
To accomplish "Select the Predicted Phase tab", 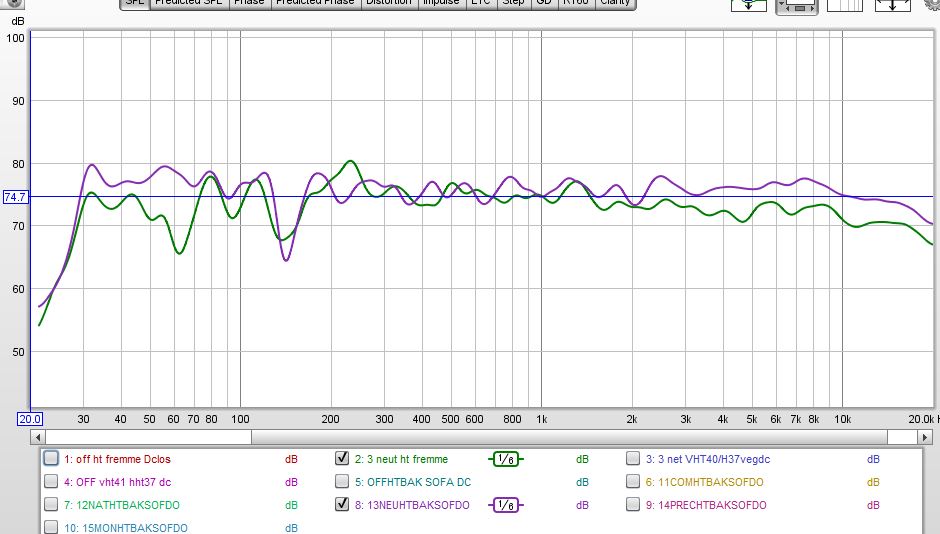I will coord(315,3).
